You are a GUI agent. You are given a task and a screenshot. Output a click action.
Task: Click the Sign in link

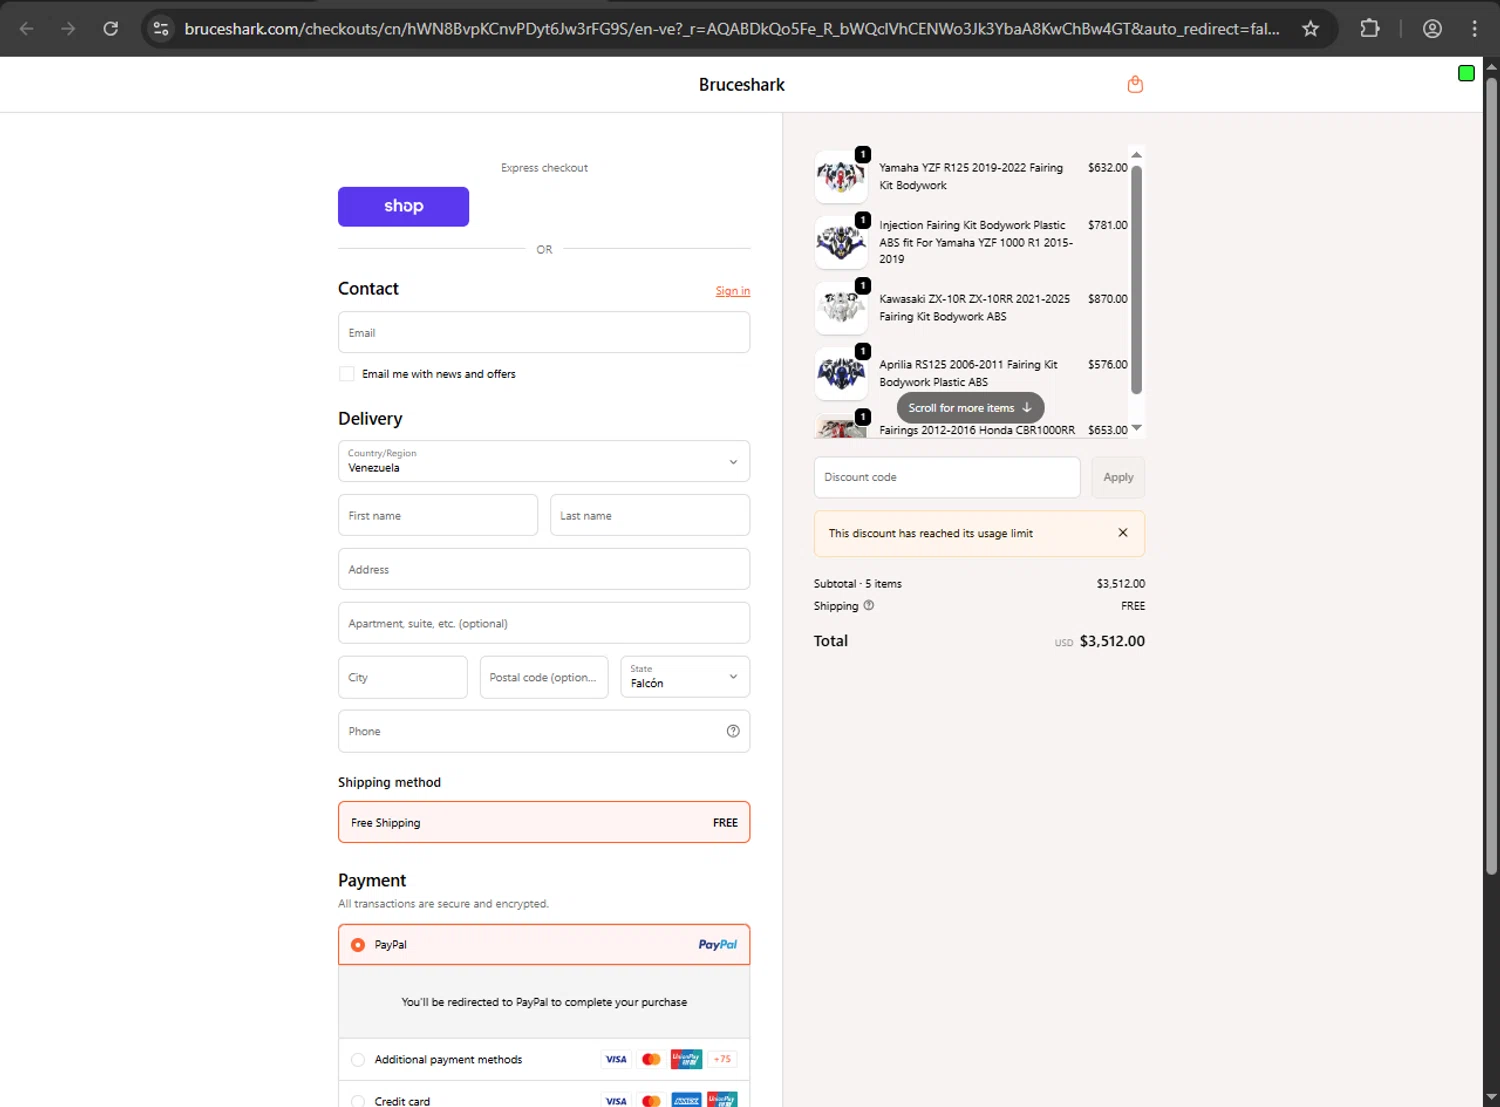(733, 291)
